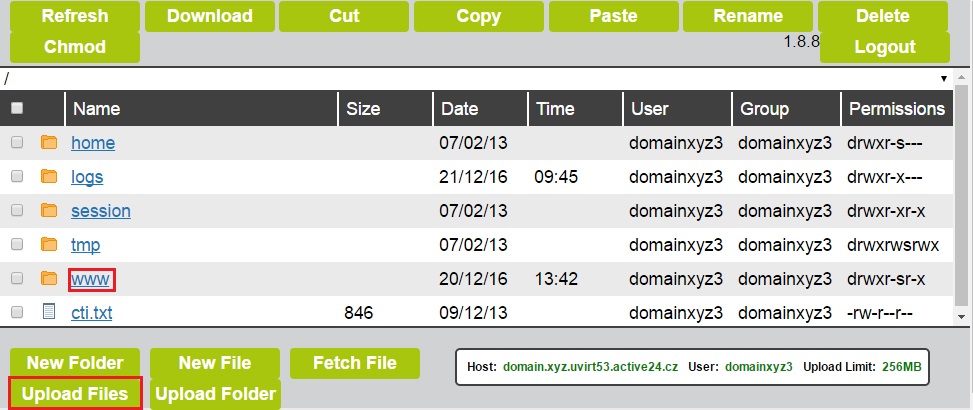
Task: Click the Logout button
Action: click(x=885, y=47)
